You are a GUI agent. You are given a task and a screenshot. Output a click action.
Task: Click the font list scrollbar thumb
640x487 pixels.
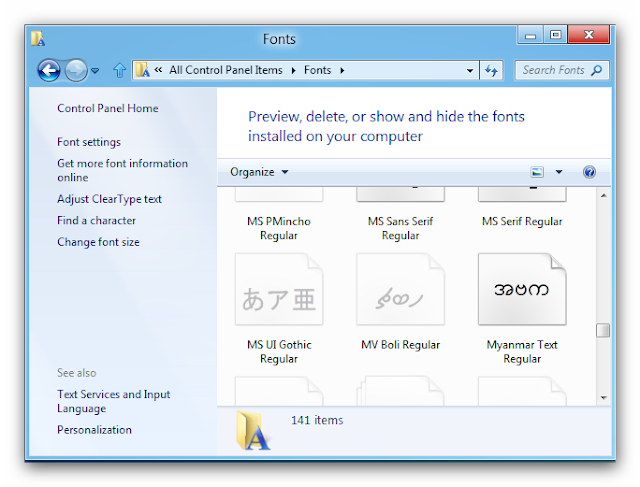(603, 330)
